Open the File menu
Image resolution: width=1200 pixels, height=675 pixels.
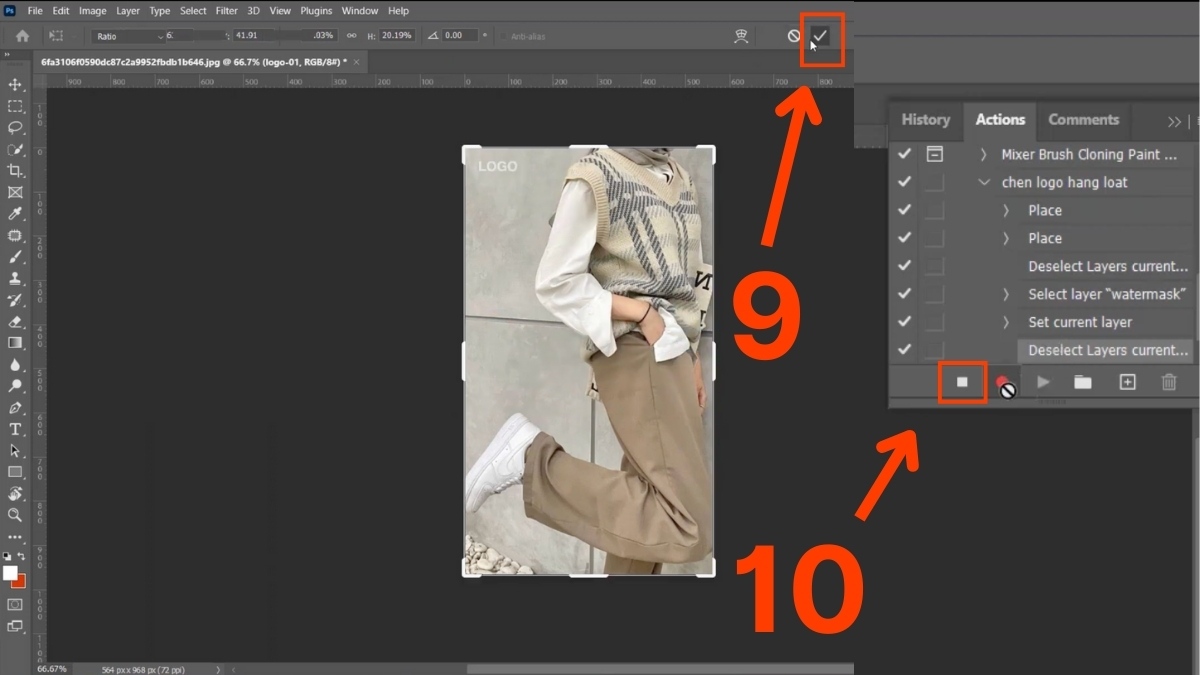click(35, 11)
